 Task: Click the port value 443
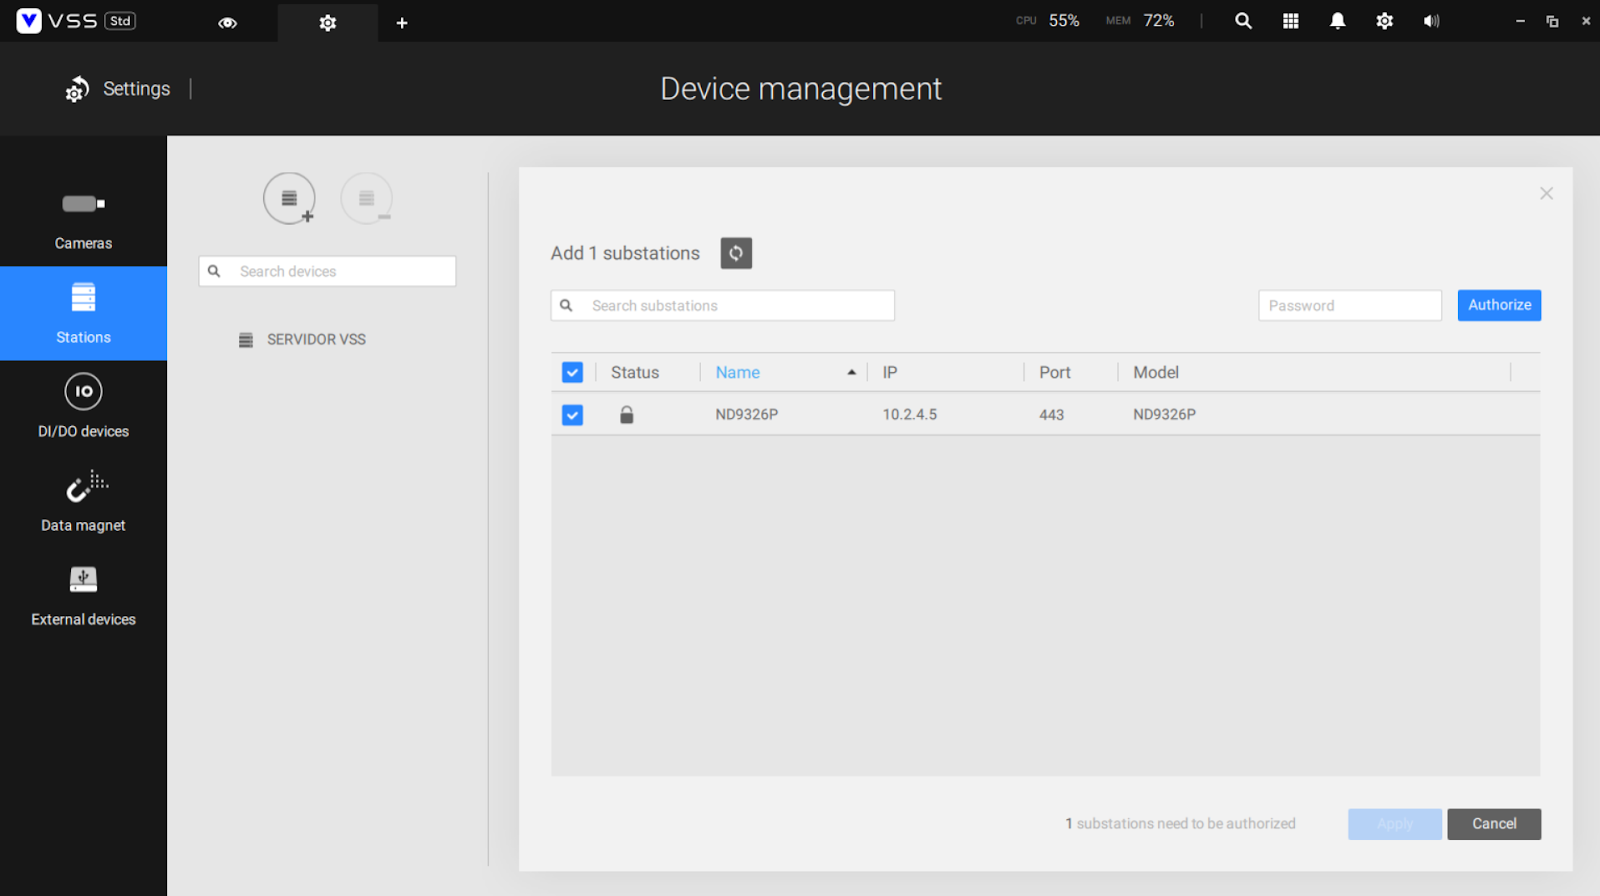coord(1051,414)
